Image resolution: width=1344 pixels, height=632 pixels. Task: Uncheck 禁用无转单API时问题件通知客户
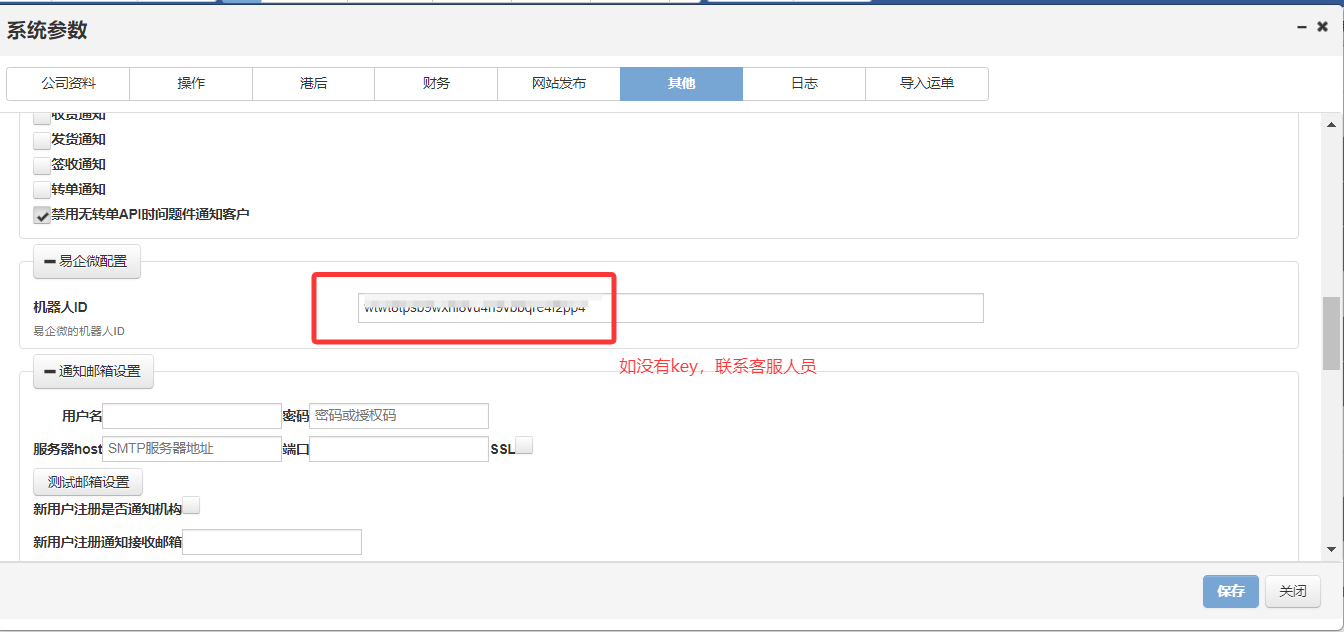coord(42,215)
